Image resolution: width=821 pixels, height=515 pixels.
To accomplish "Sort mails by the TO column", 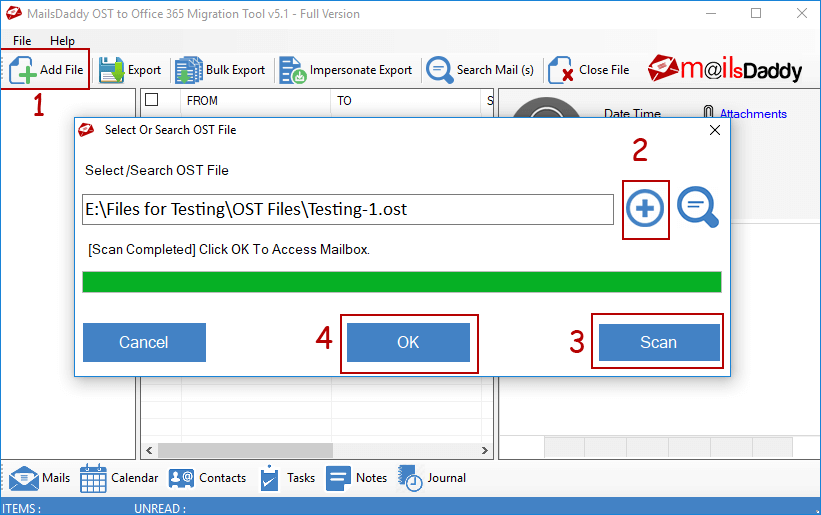I will point(344,100).
